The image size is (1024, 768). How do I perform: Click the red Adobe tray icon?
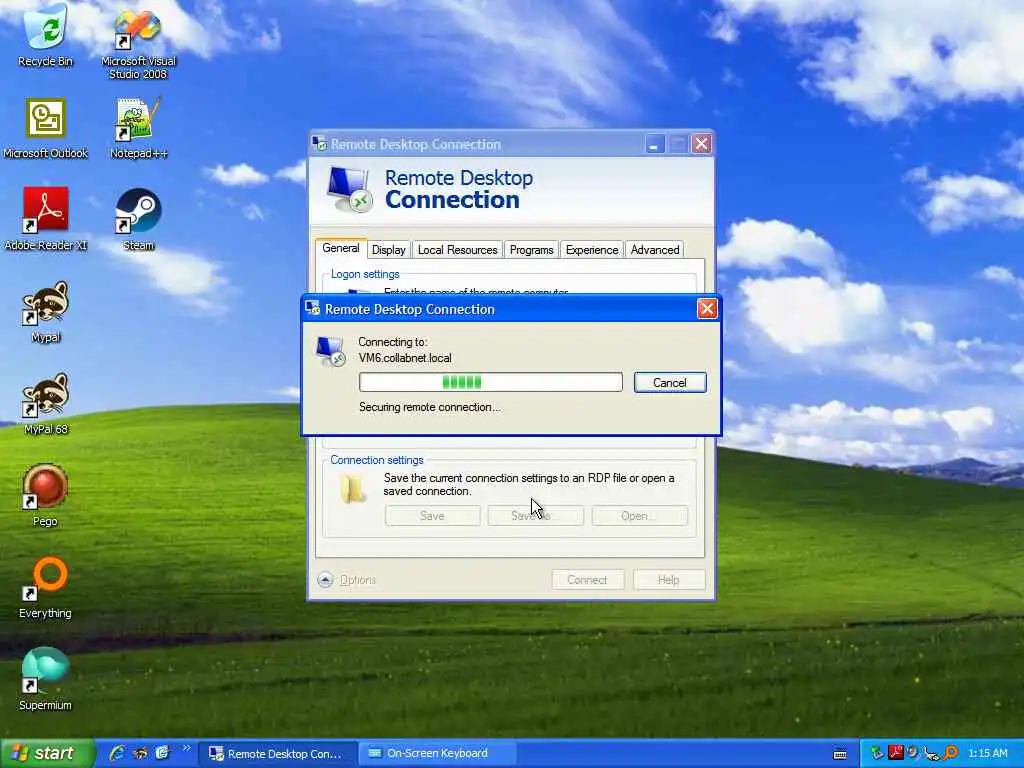point(895,753)
